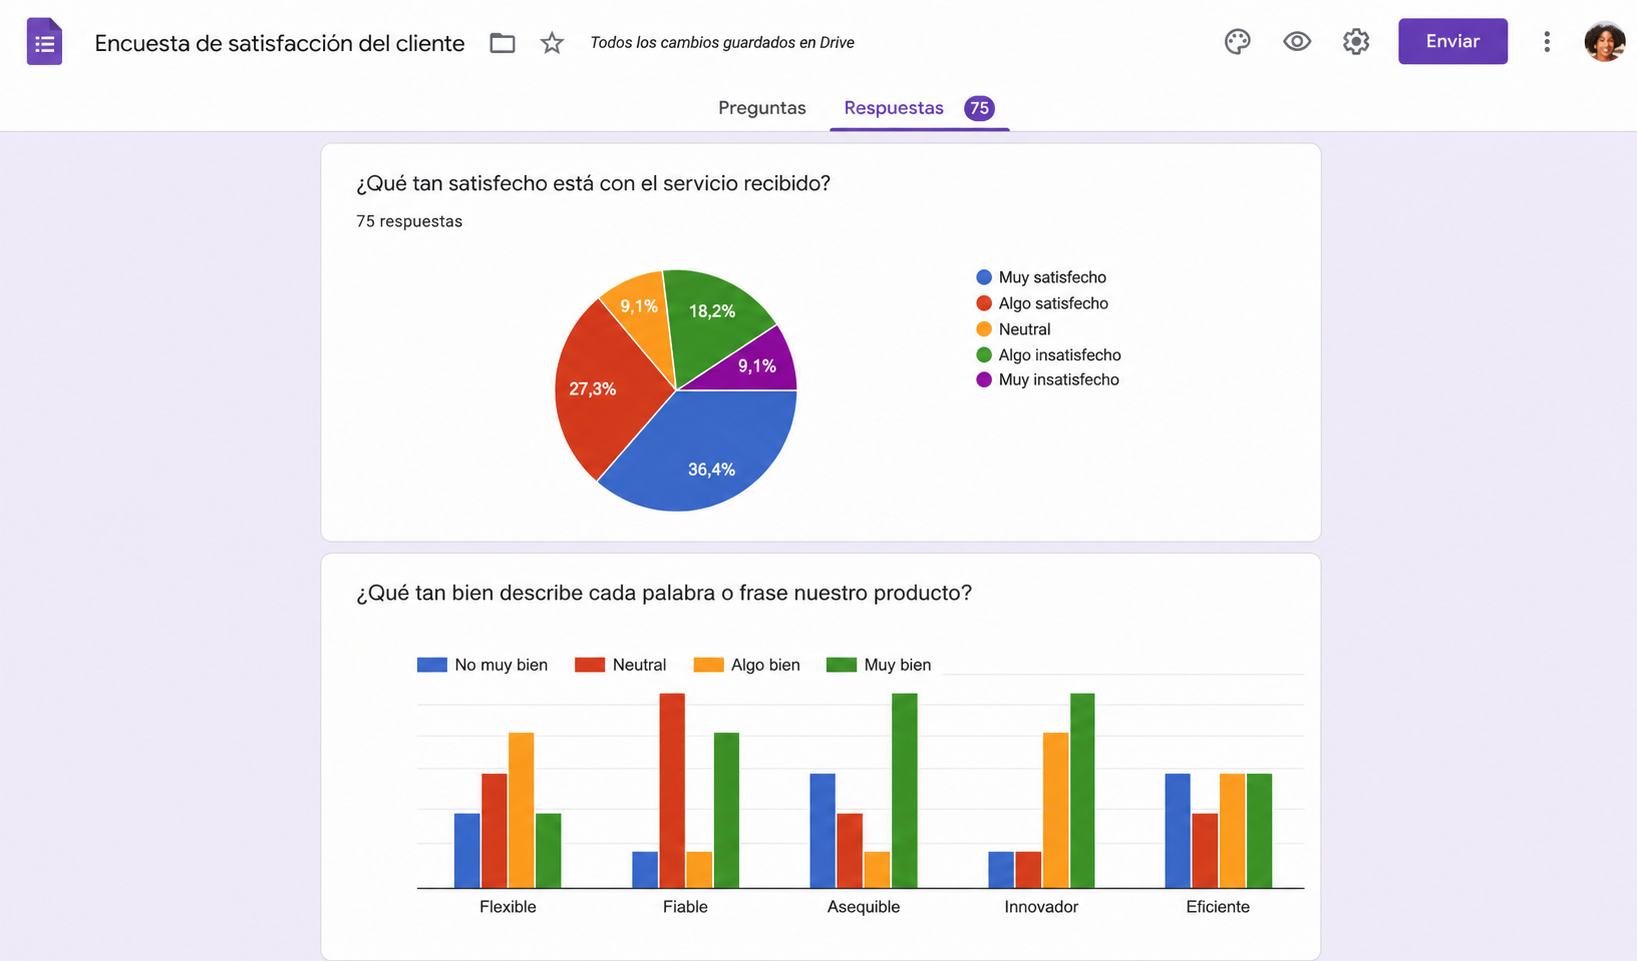Open the more options three-dot menu
The width and height of the screenshot is (1637, 961).
click(x=1546, y=42)
